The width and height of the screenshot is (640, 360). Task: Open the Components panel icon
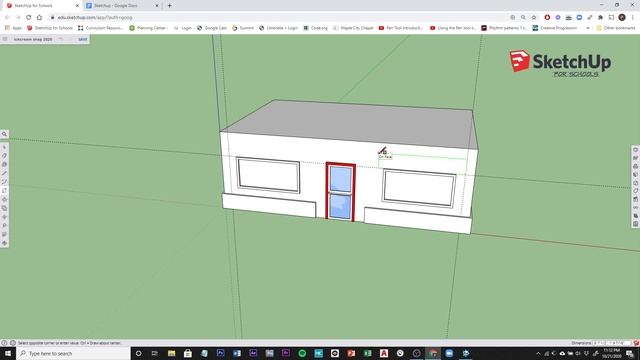636,166
